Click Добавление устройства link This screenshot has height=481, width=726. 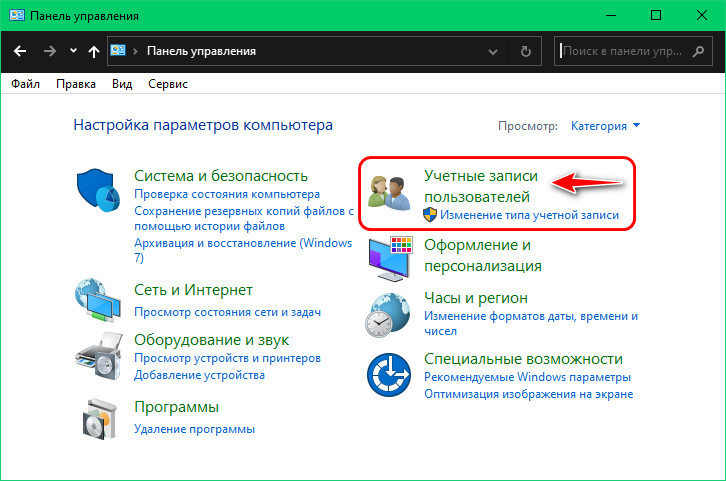[199, 375]
